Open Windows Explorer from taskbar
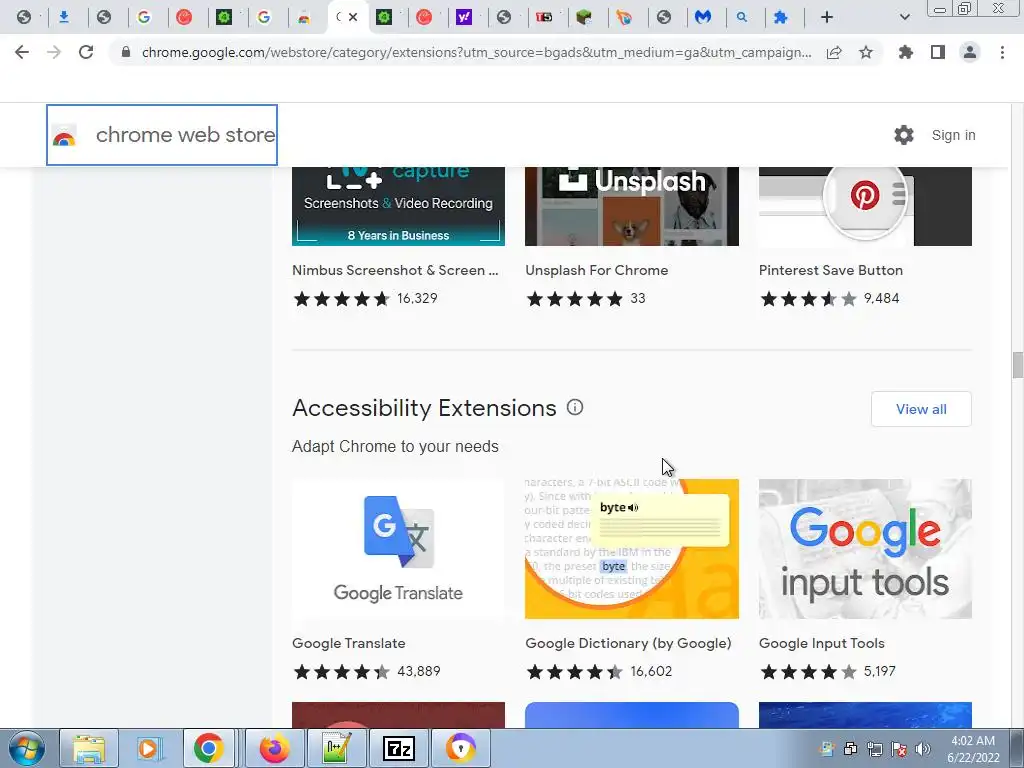Image resolution: width=1024 pixels, height=768 pixels. tap(89, 748)
